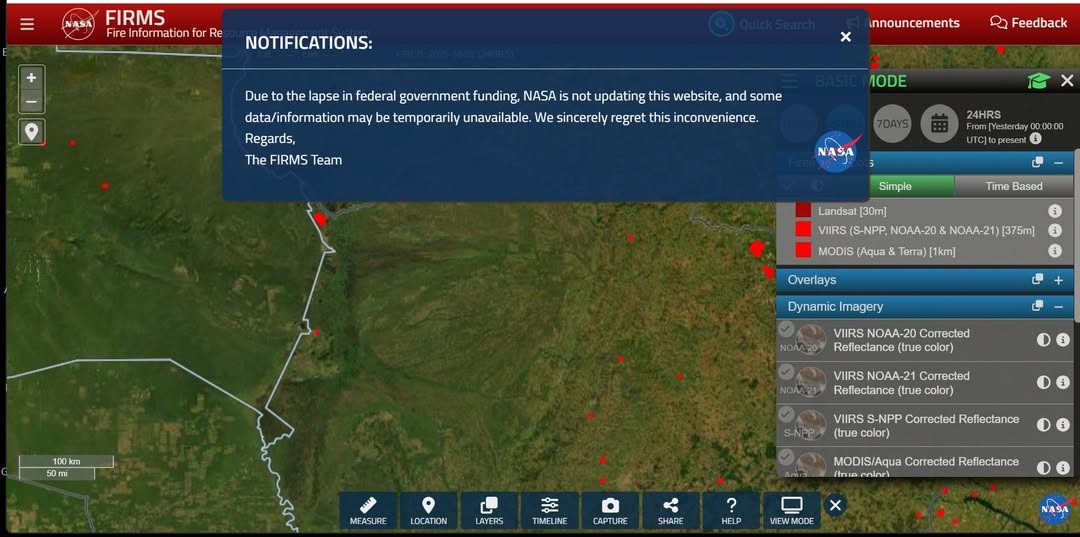Enable VIIRS NOAA-21 Corrected Reflectance layer
The image size is (1080, 537).
(787, 373)
